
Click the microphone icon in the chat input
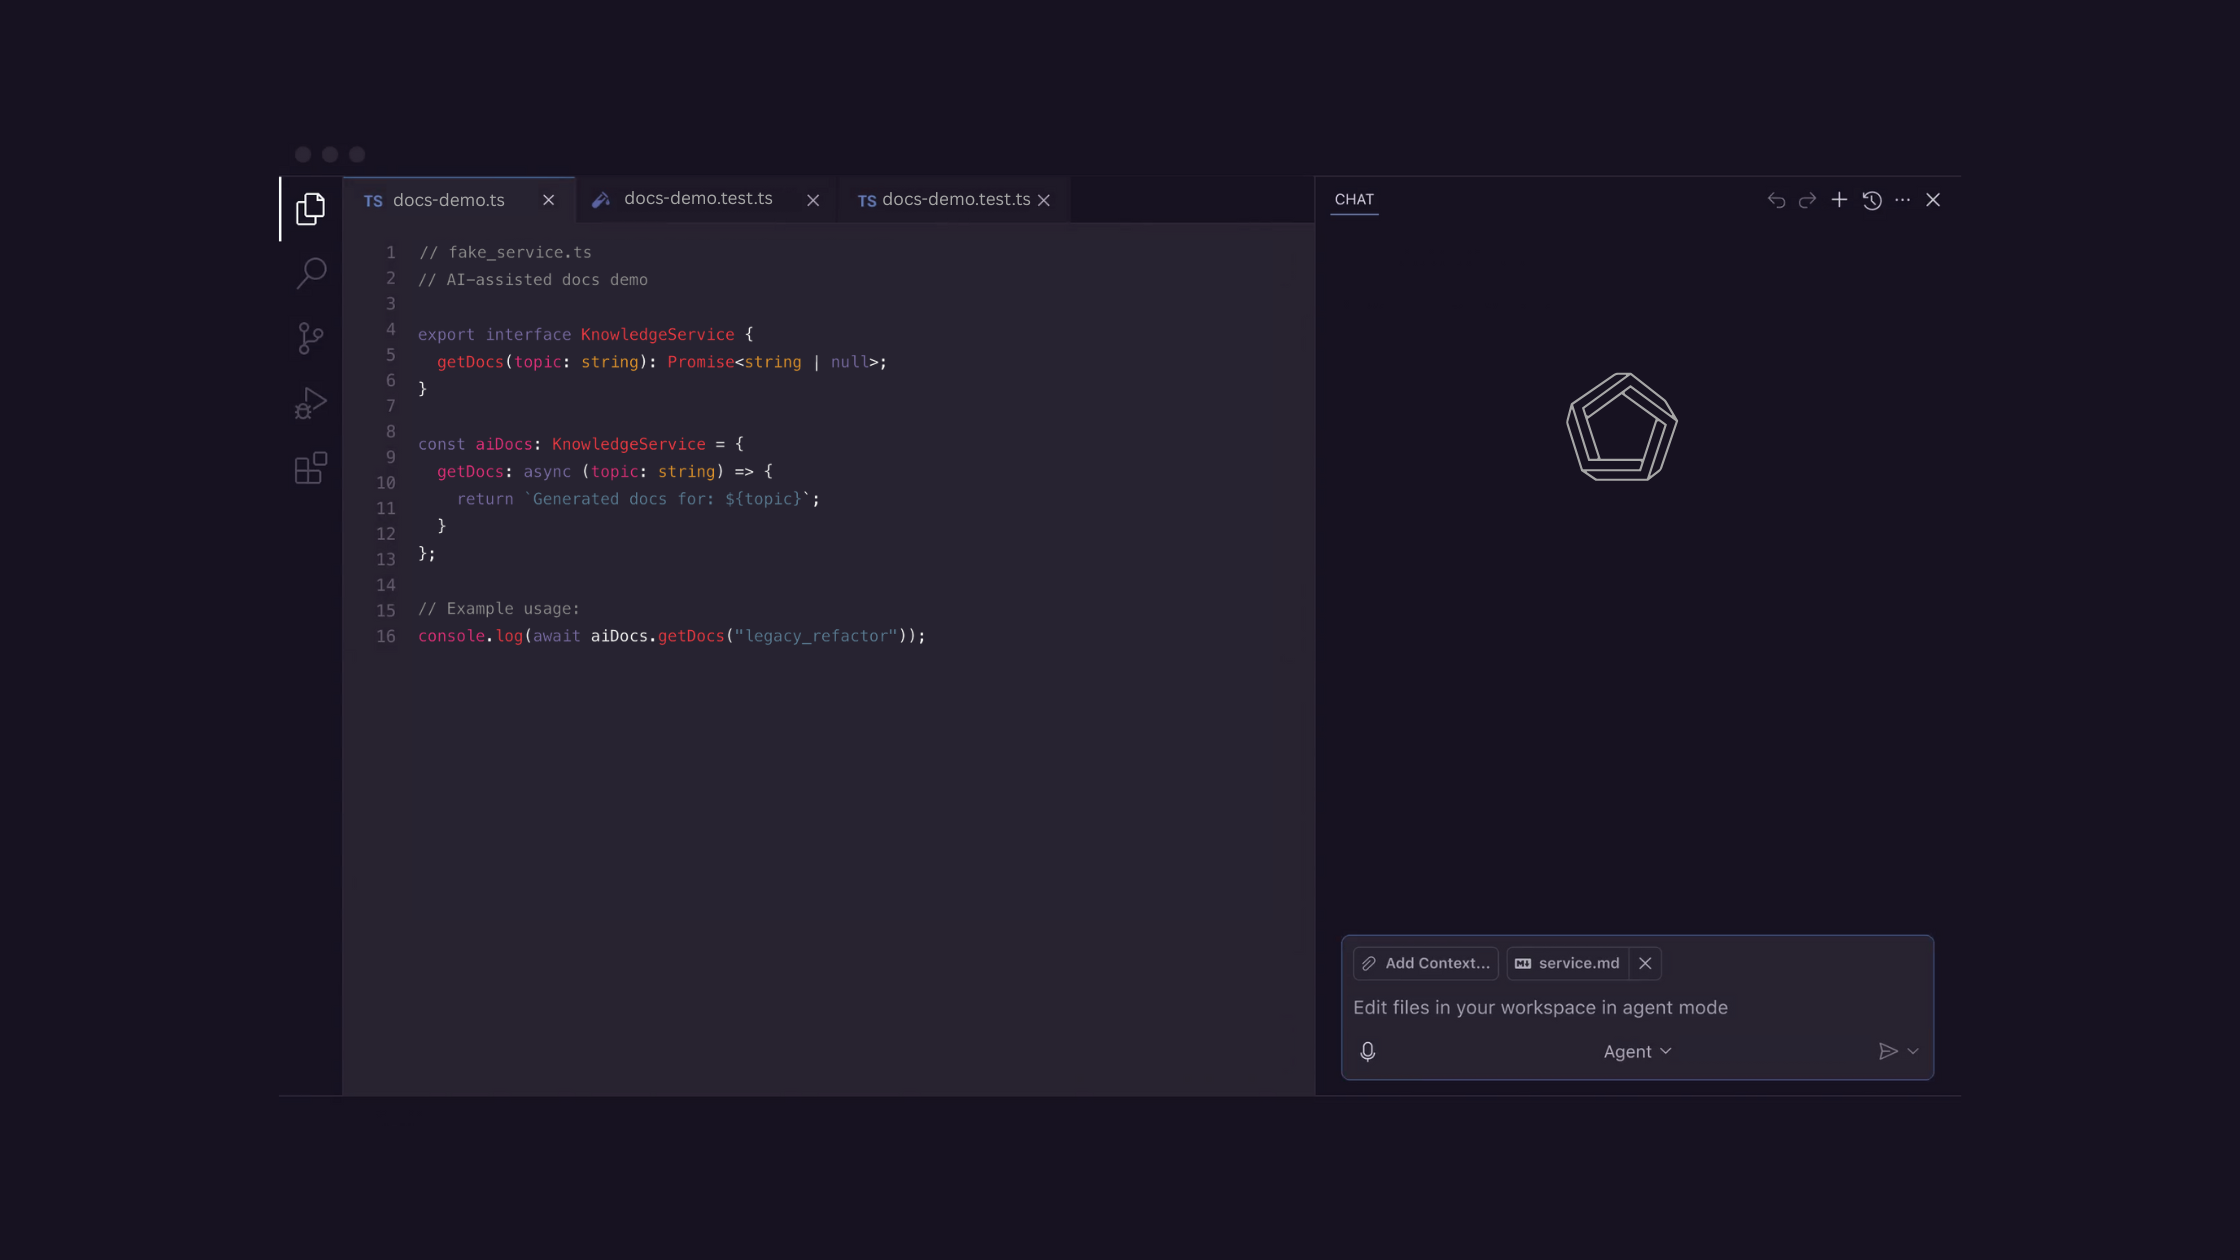point(1368,1051)
